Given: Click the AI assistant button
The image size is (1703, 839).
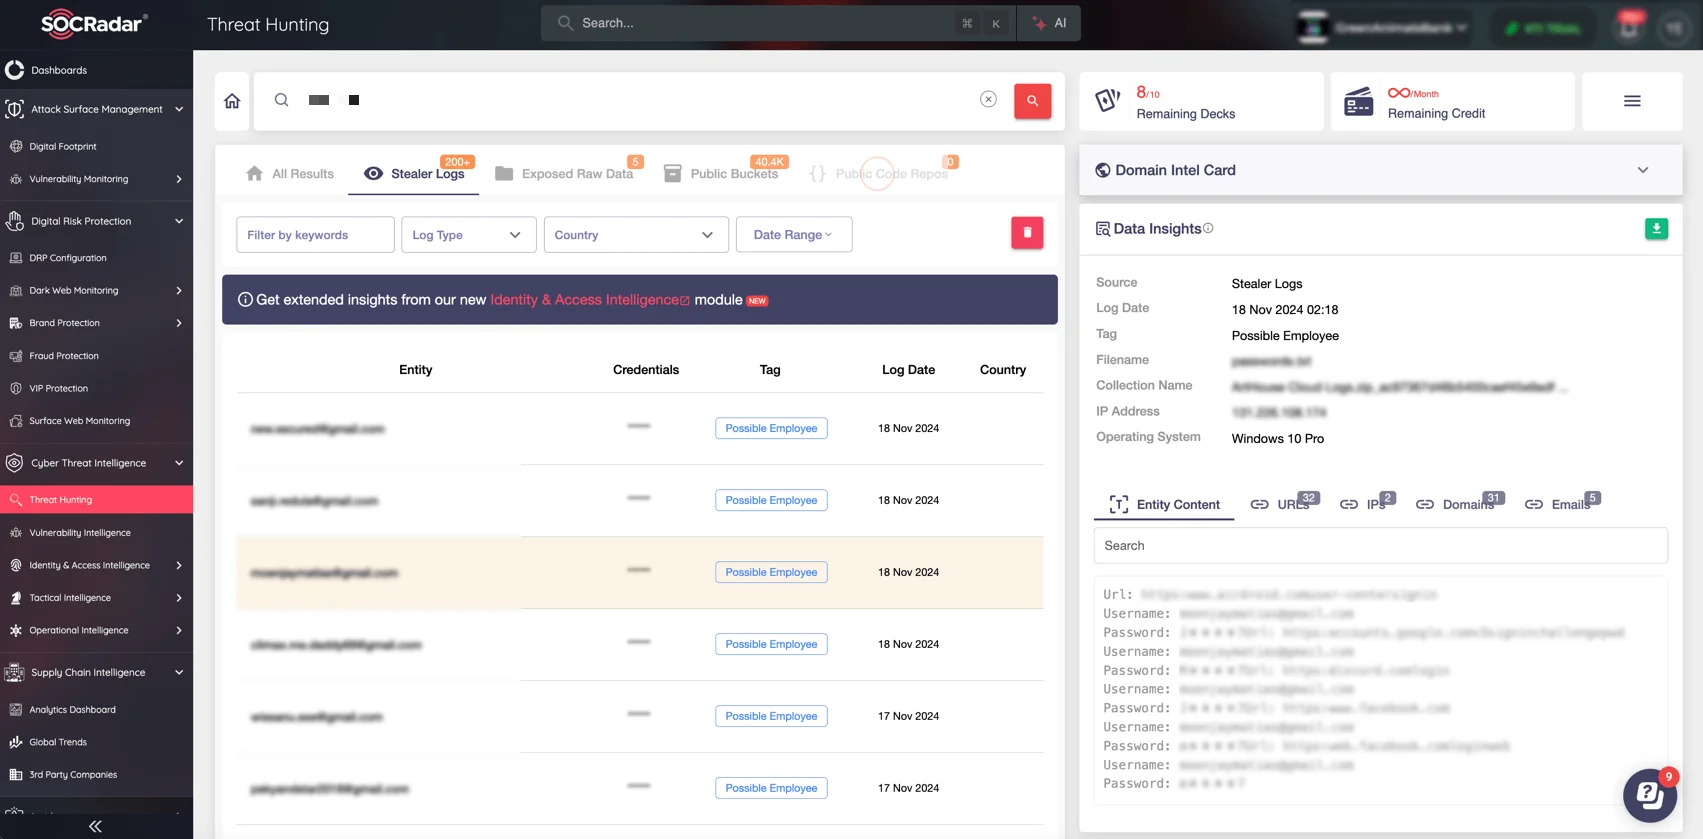Looking at the screenshot, I should [x=1050, y=23].
